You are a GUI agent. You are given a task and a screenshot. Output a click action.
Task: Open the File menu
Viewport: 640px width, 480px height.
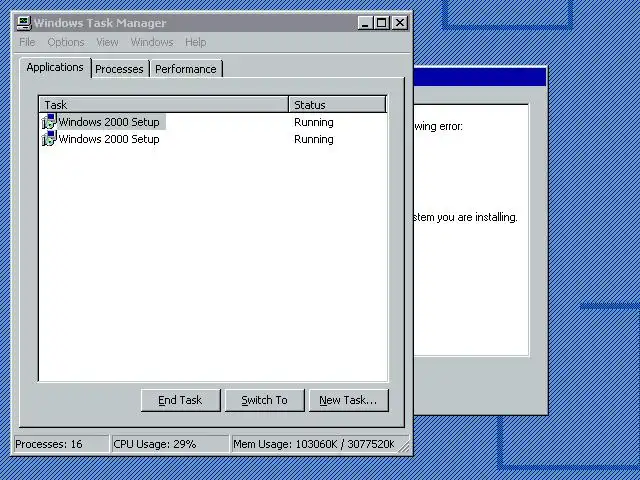[27, 42]
